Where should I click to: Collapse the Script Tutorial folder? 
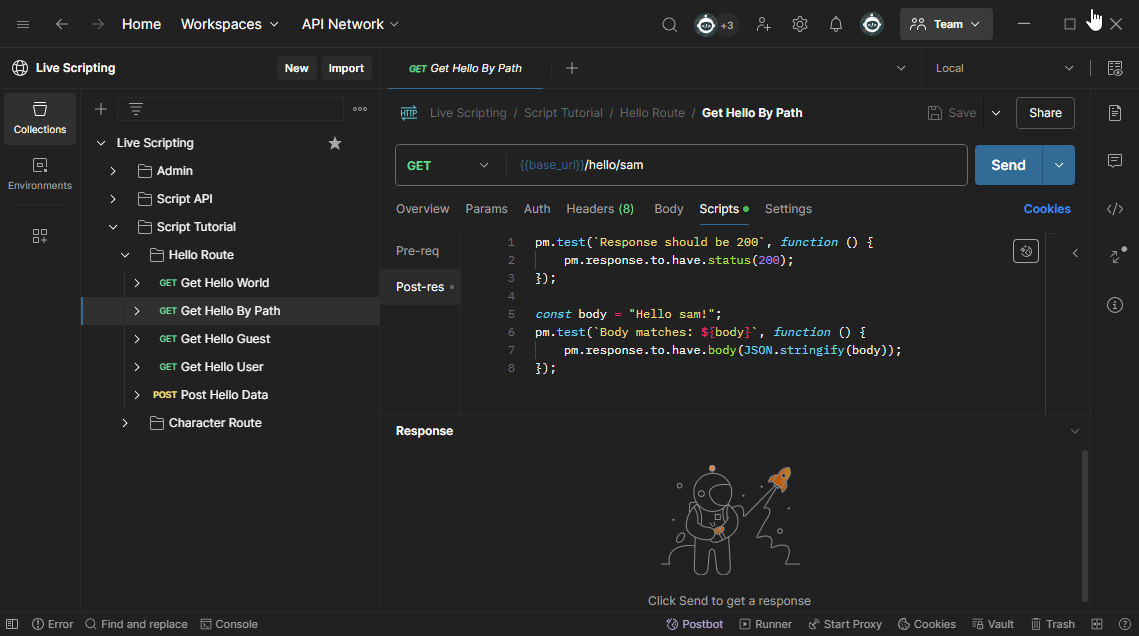click(x=113, y=227)
